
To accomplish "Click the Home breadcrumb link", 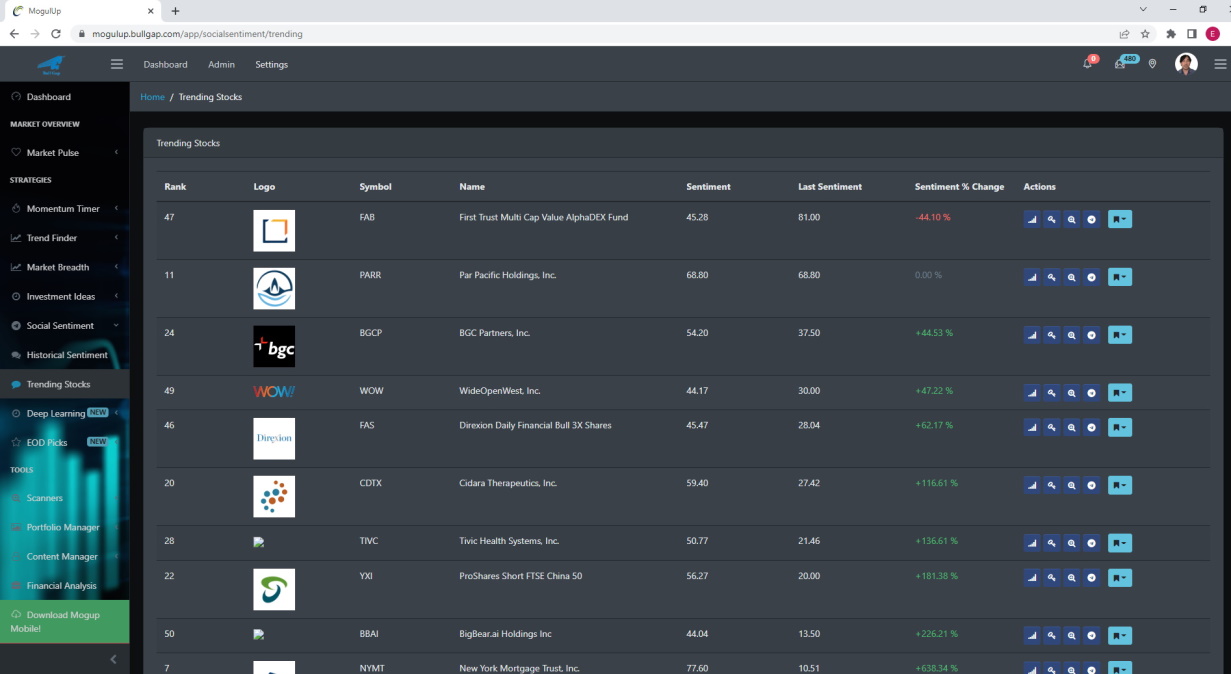I will coord(152,97).
